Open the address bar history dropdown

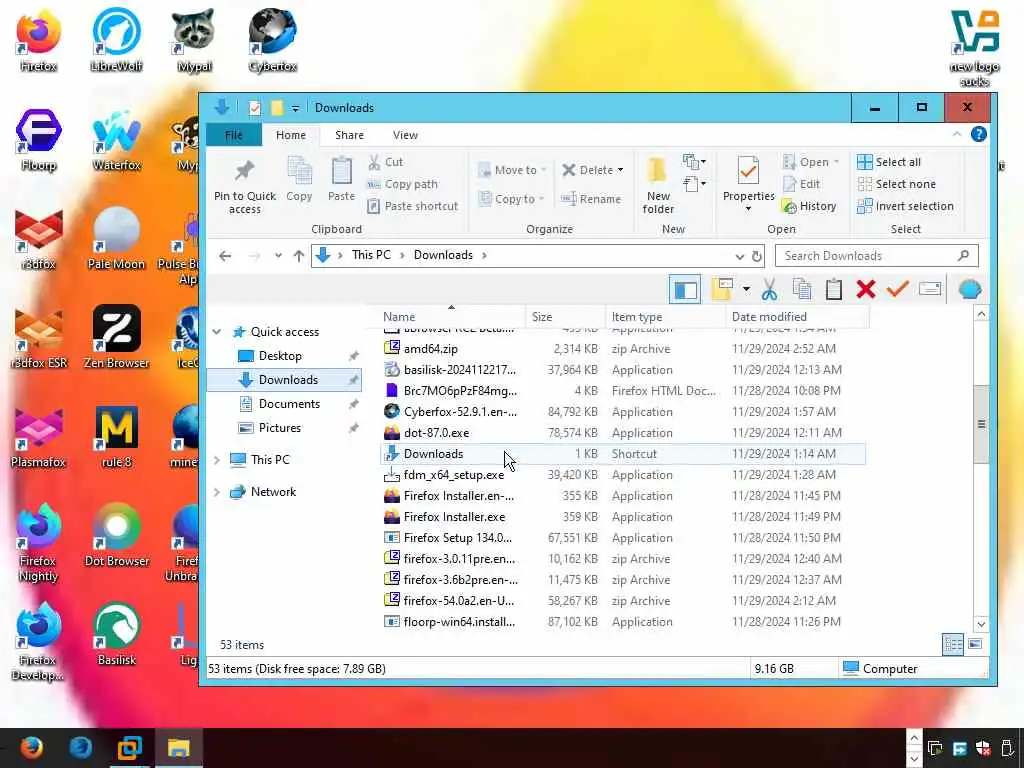click(739, 256)
